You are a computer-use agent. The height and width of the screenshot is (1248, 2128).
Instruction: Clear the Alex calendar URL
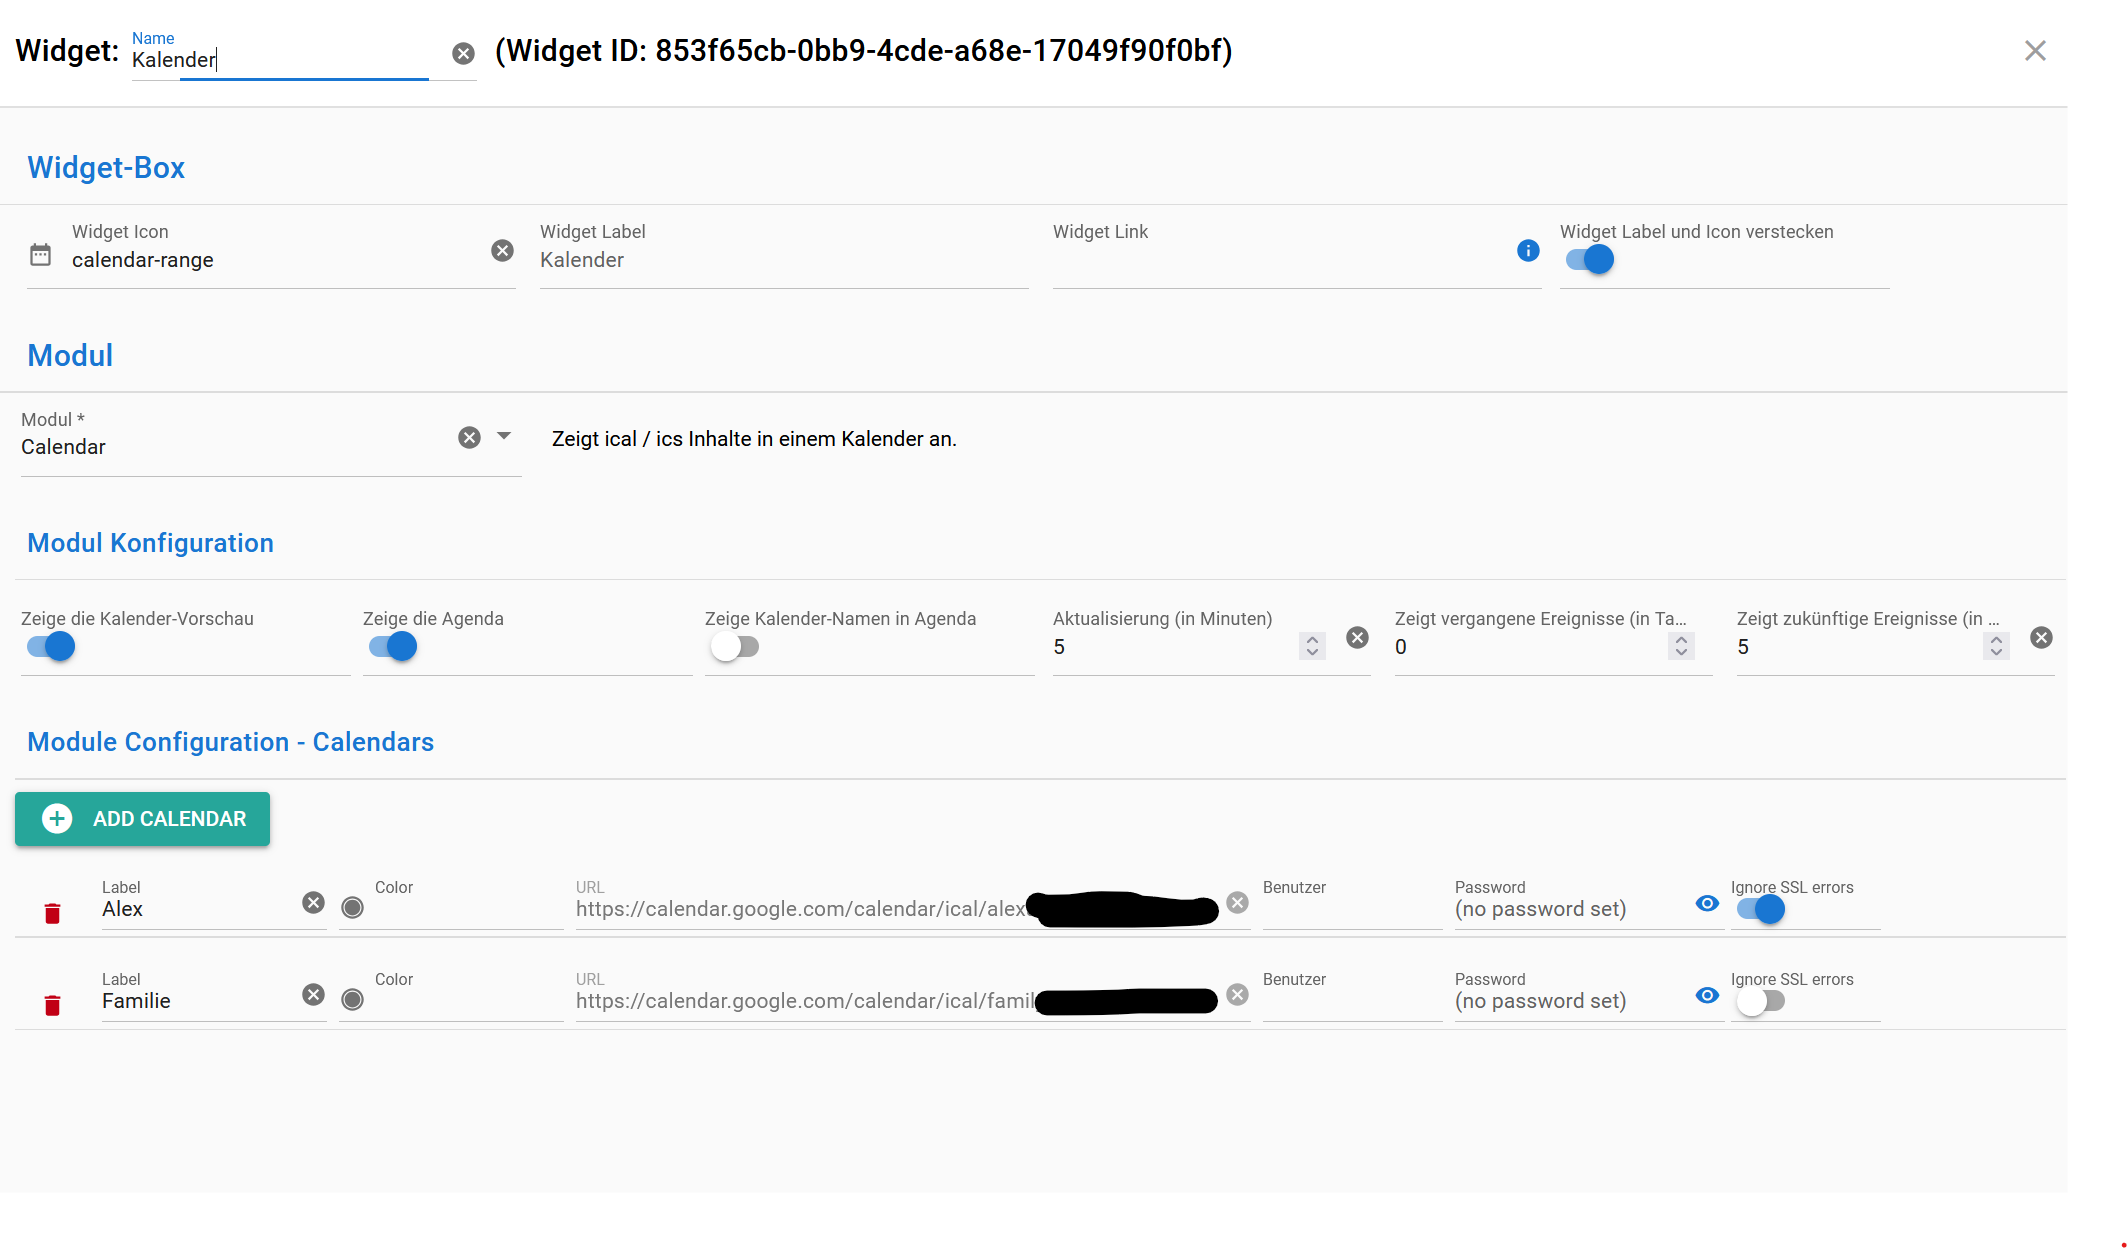coord(1237,903)
